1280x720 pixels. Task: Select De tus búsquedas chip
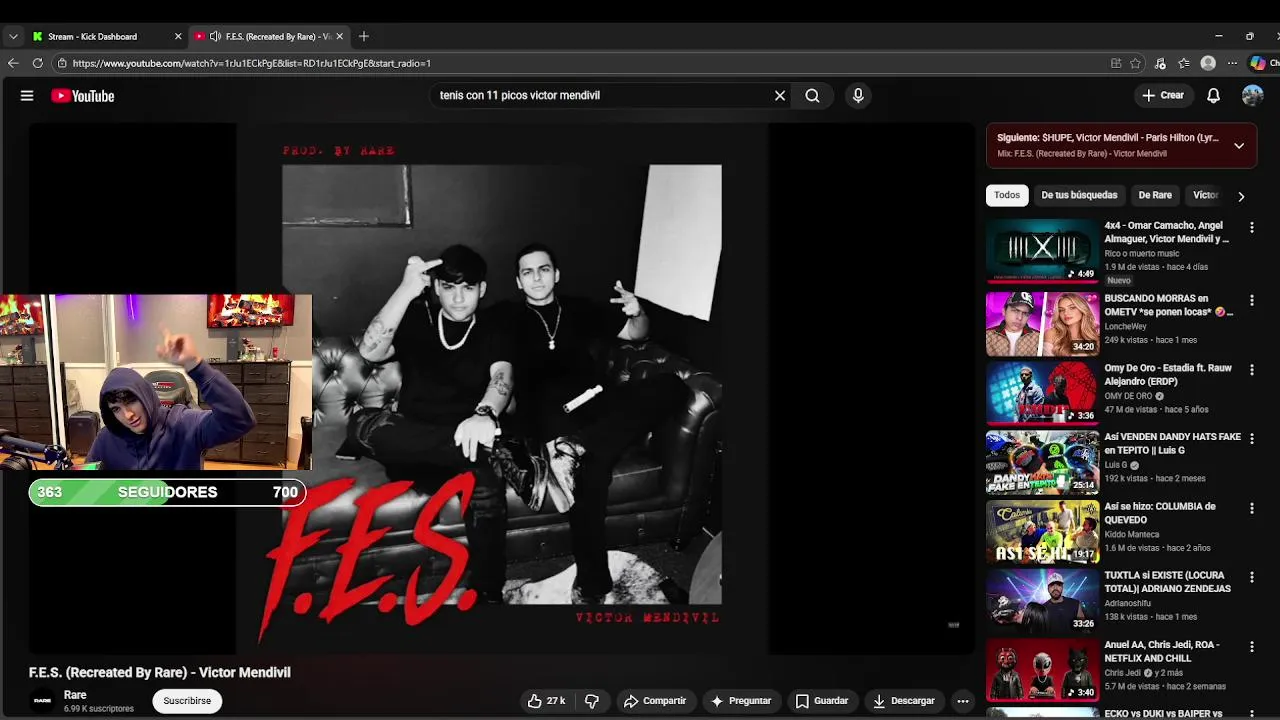tap(1079, 195)
